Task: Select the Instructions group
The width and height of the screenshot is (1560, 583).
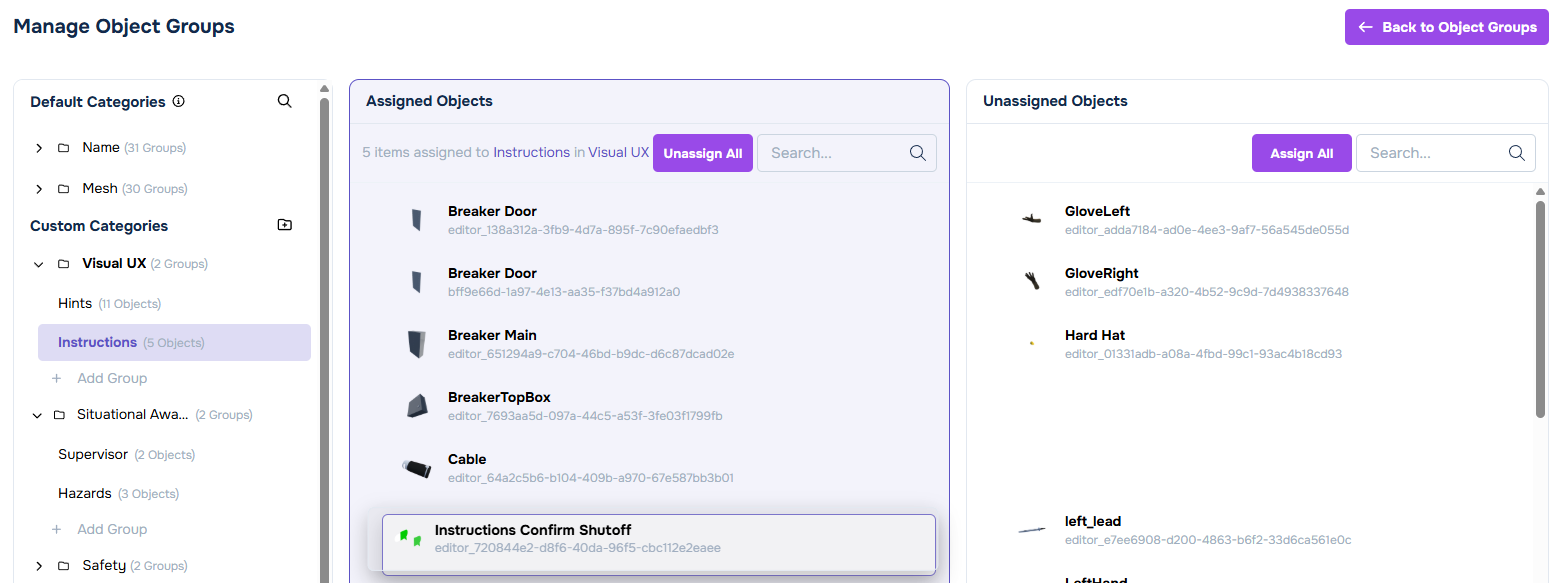Action: tap(174, 342)
